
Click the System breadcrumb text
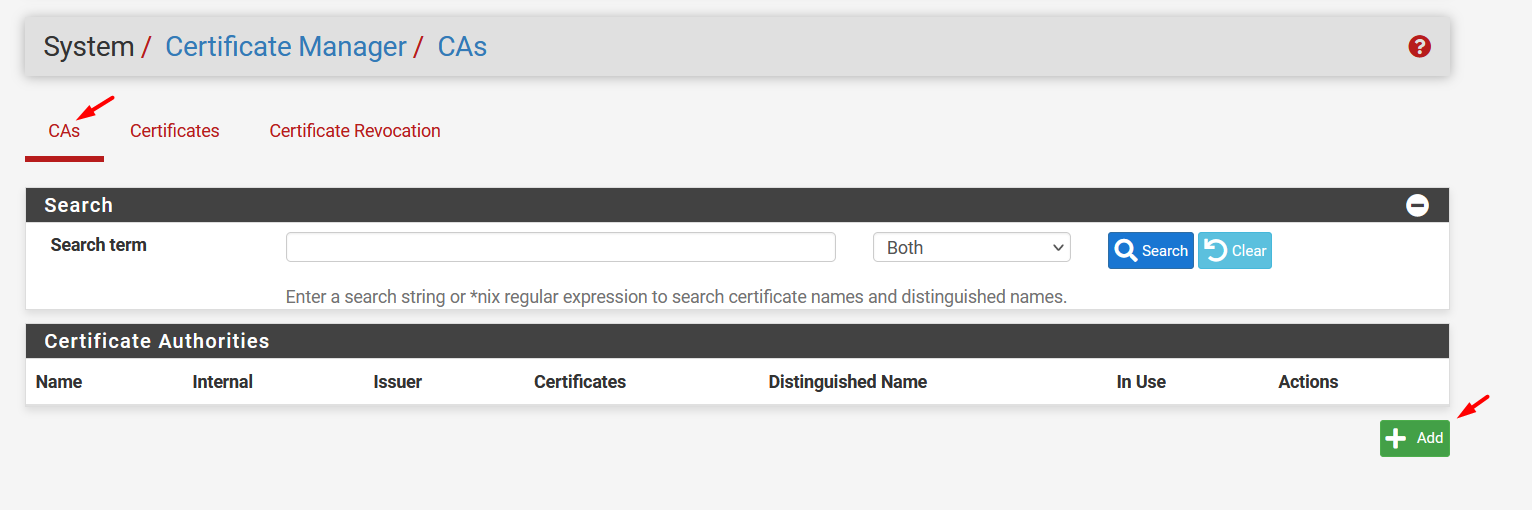pos(89,47)
